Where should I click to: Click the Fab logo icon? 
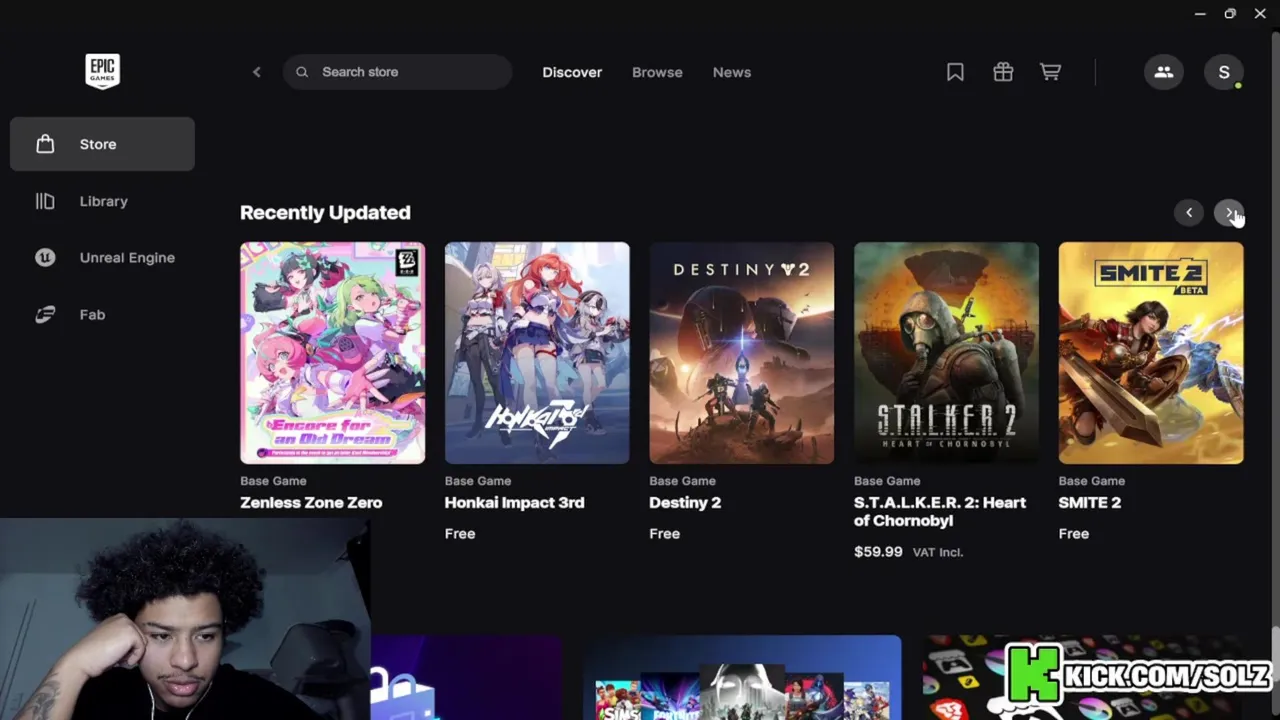point(45,315)
